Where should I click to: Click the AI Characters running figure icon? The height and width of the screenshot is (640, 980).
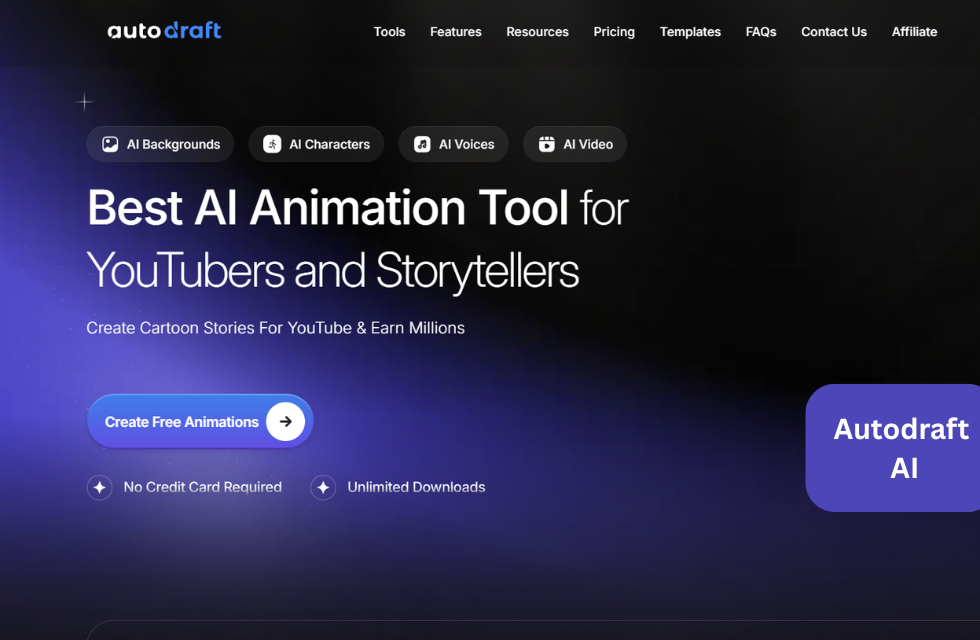point(272,144)
